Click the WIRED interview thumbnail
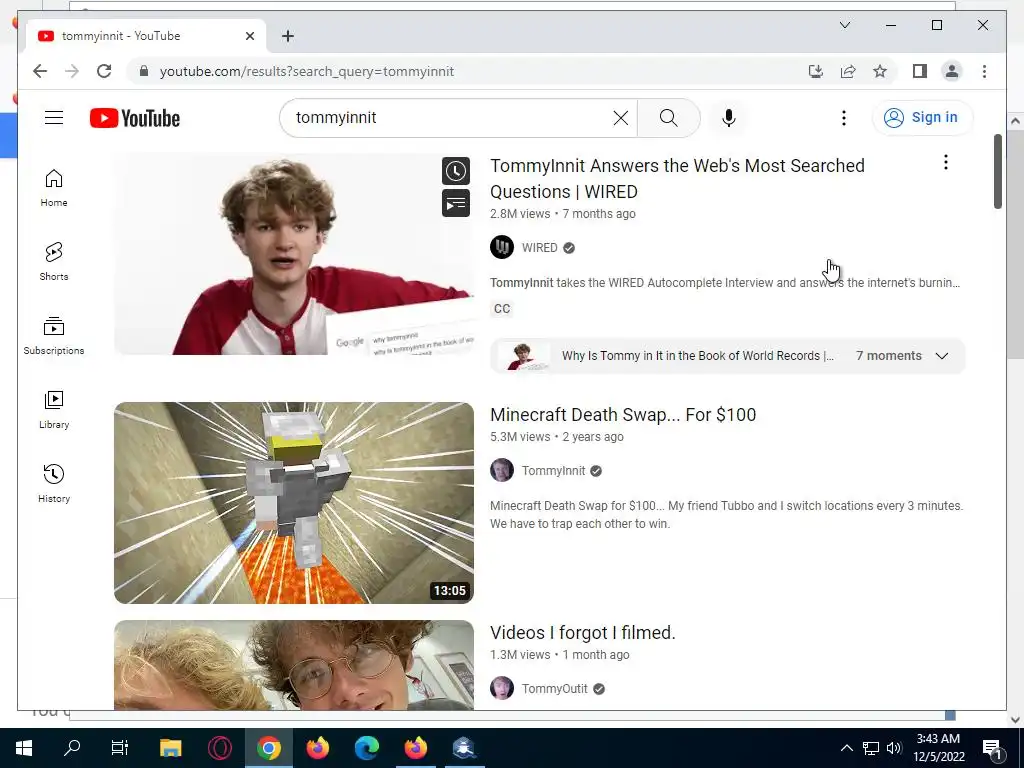Screen dimensions: 1024x768 point(294,253)
